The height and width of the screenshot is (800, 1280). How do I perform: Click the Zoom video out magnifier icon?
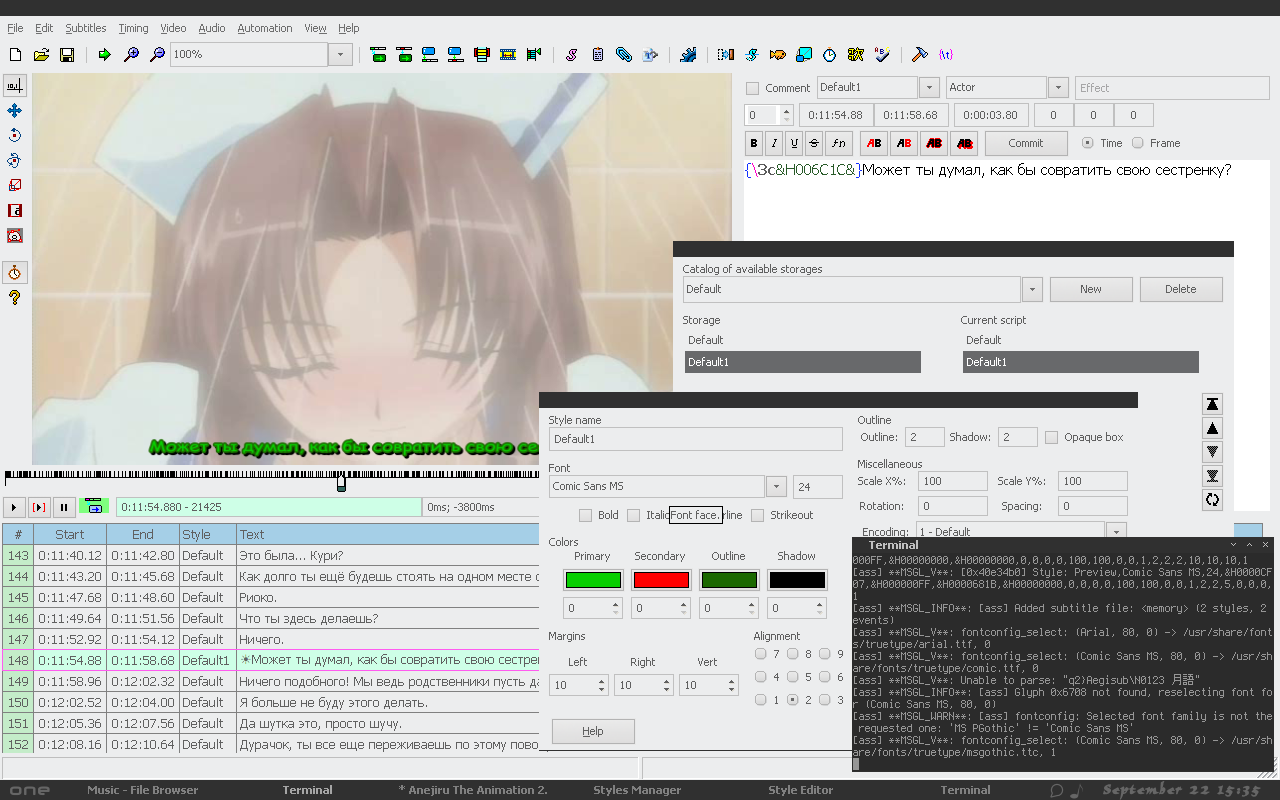point(157,55)
